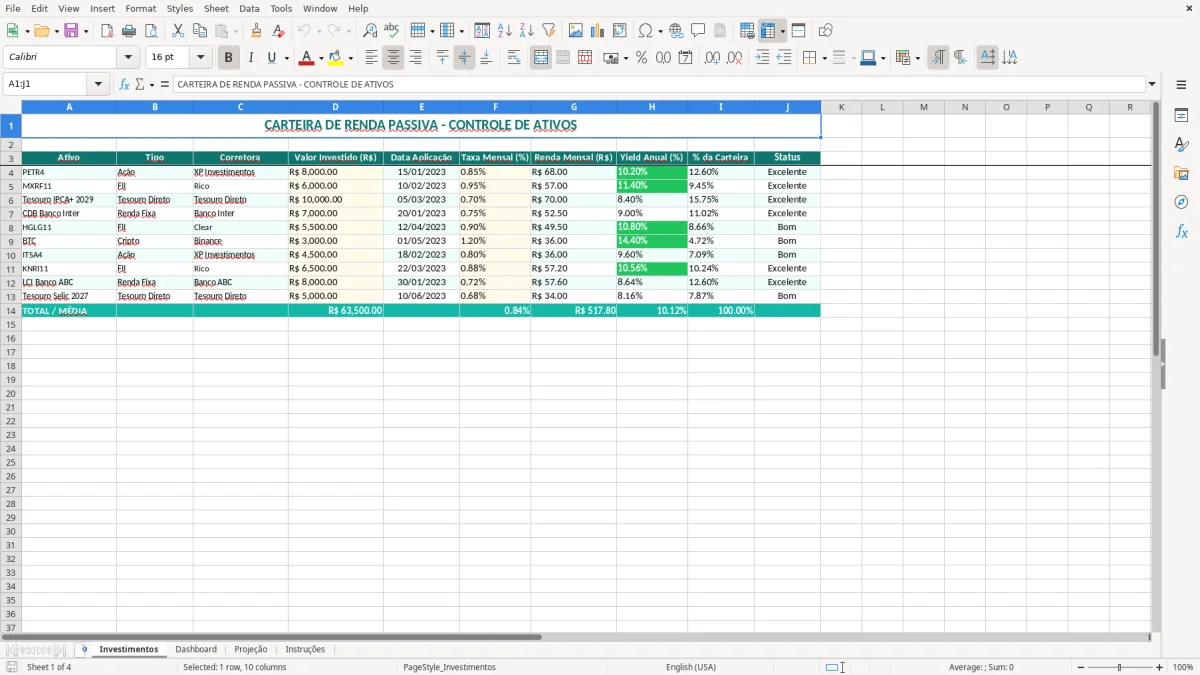Open the special character dropdown arrow
This screenshot has width=1200, height=675.
[661, 31]
